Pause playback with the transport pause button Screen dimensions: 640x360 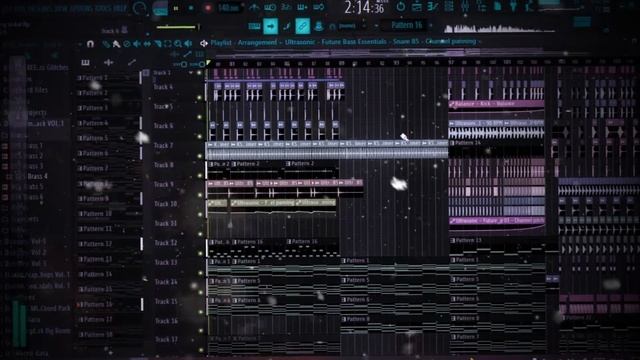pyautogui.click(x=176, y=8)
